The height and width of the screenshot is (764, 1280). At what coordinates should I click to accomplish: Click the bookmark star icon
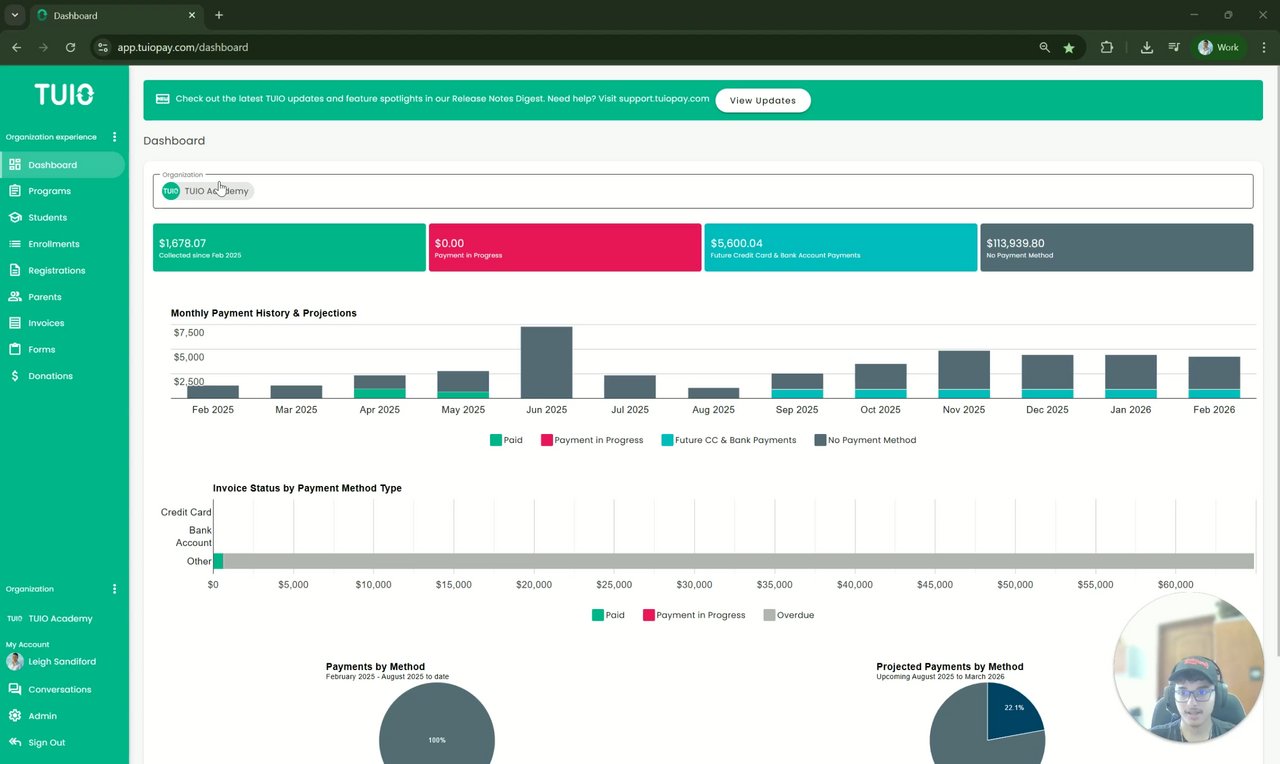click(x=1069, y=47)
